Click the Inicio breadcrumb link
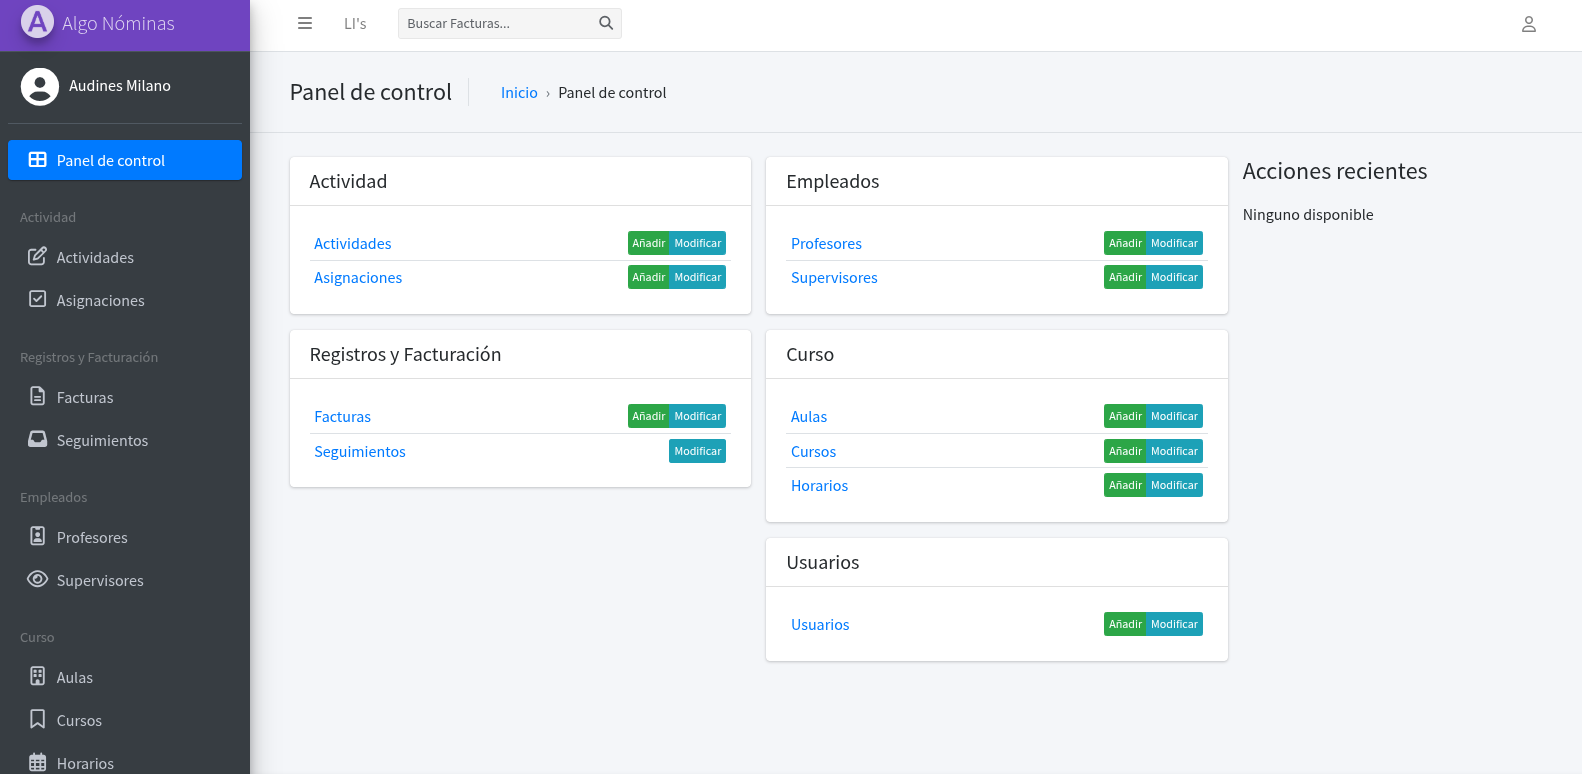The height and width of the screenshot is (774, 1582). coord(519,93)
